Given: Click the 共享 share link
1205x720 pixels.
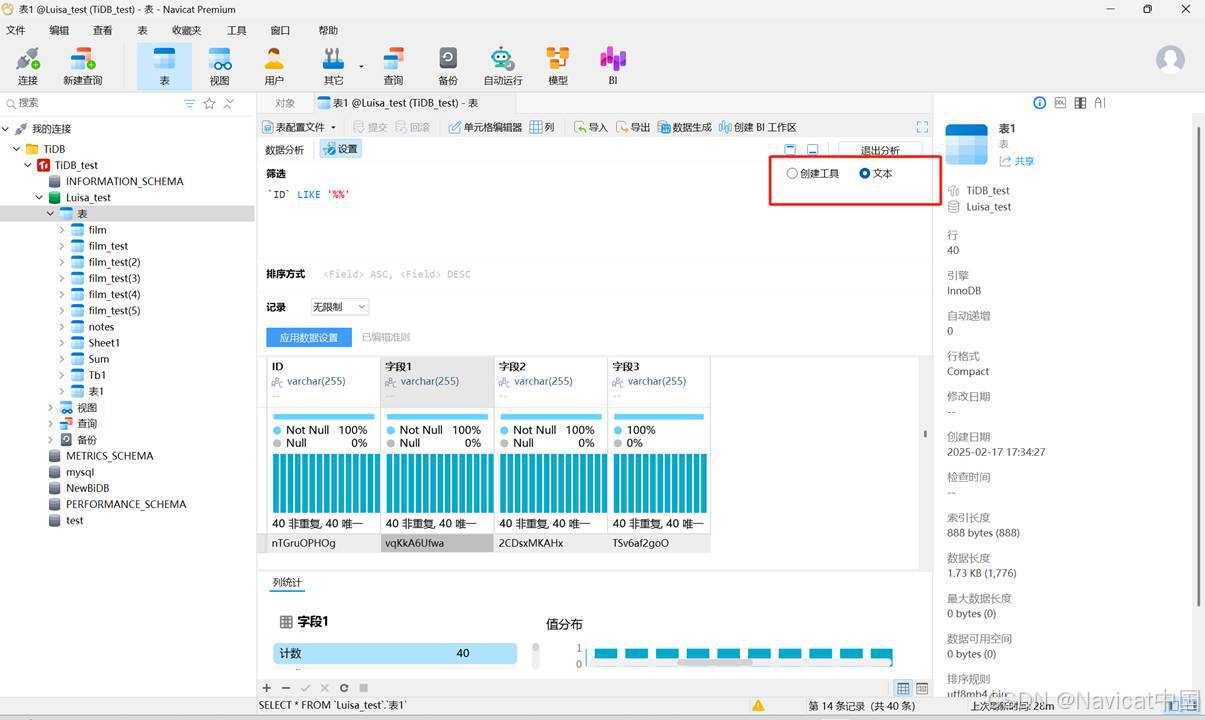Looking at the screenshot, I should 1017,161.
